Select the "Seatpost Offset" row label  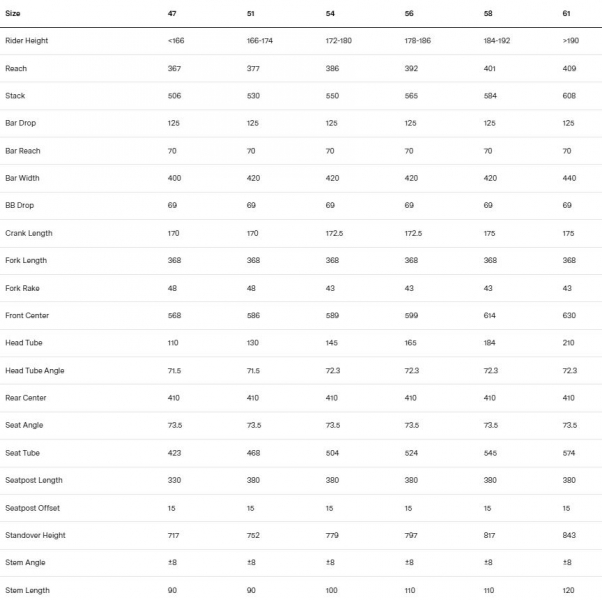[x=33, y=508]
